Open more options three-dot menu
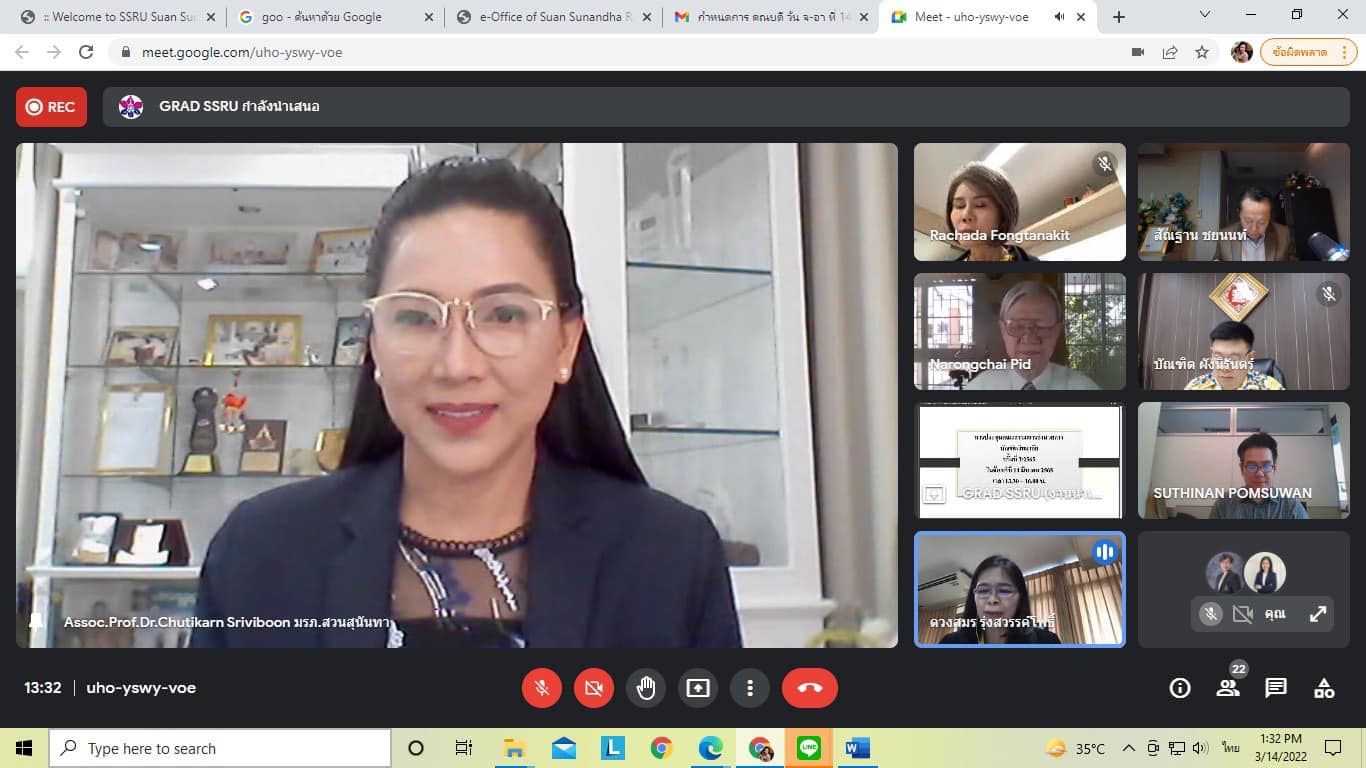The width and height of the screenshot is (1366, 768). pos(749,688)
